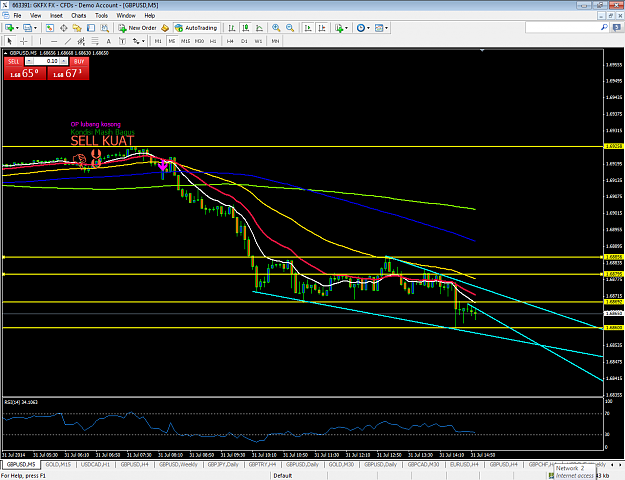Open the Insert menu
The image size is (625, 480).
pyautogui.click(x=56, y=16)
